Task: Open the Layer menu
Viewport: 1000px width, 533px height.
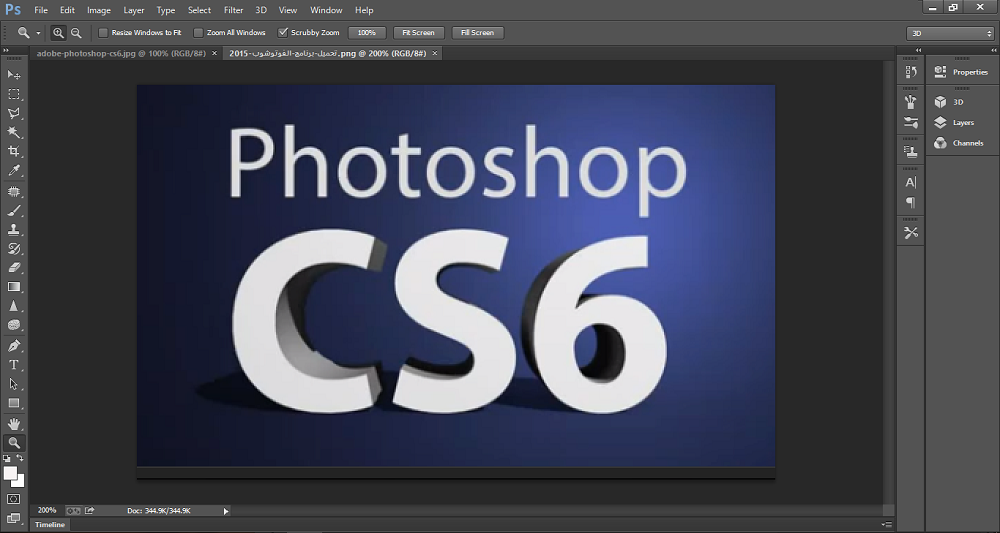Action: pyautogui.click(x=134, y=10)
